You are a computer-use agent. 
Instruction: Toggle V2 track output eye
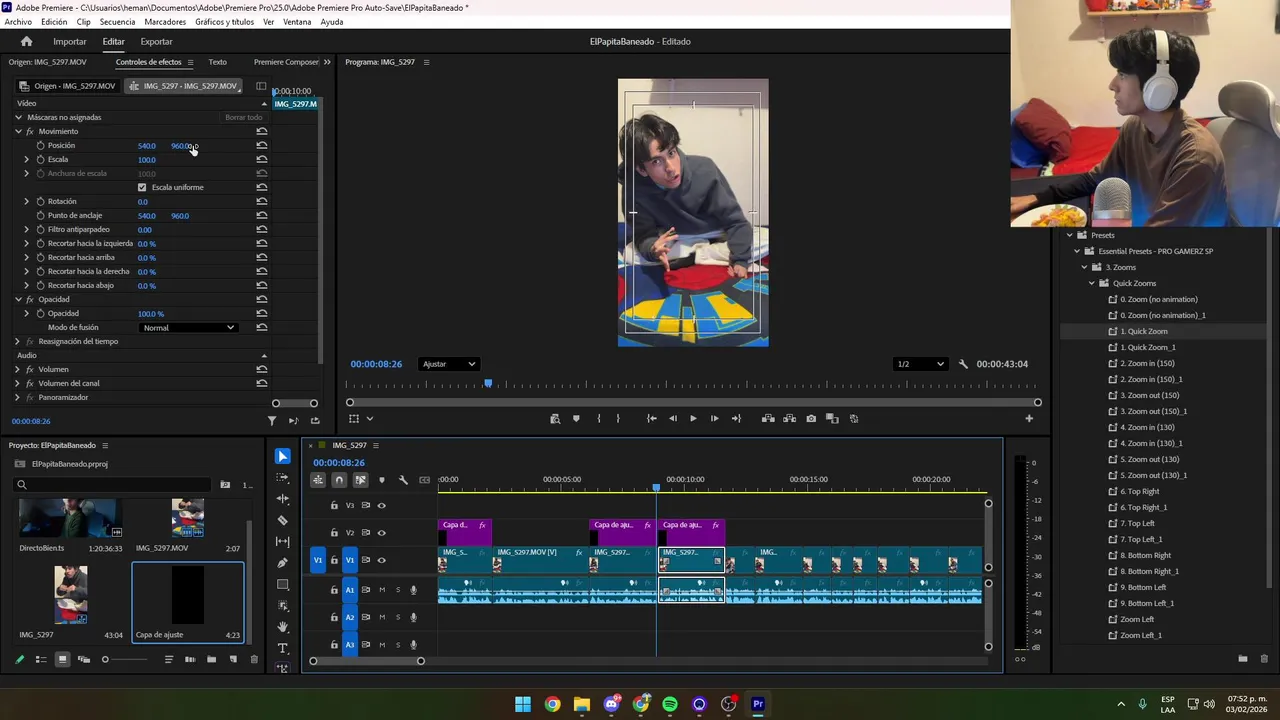(381, 532)
